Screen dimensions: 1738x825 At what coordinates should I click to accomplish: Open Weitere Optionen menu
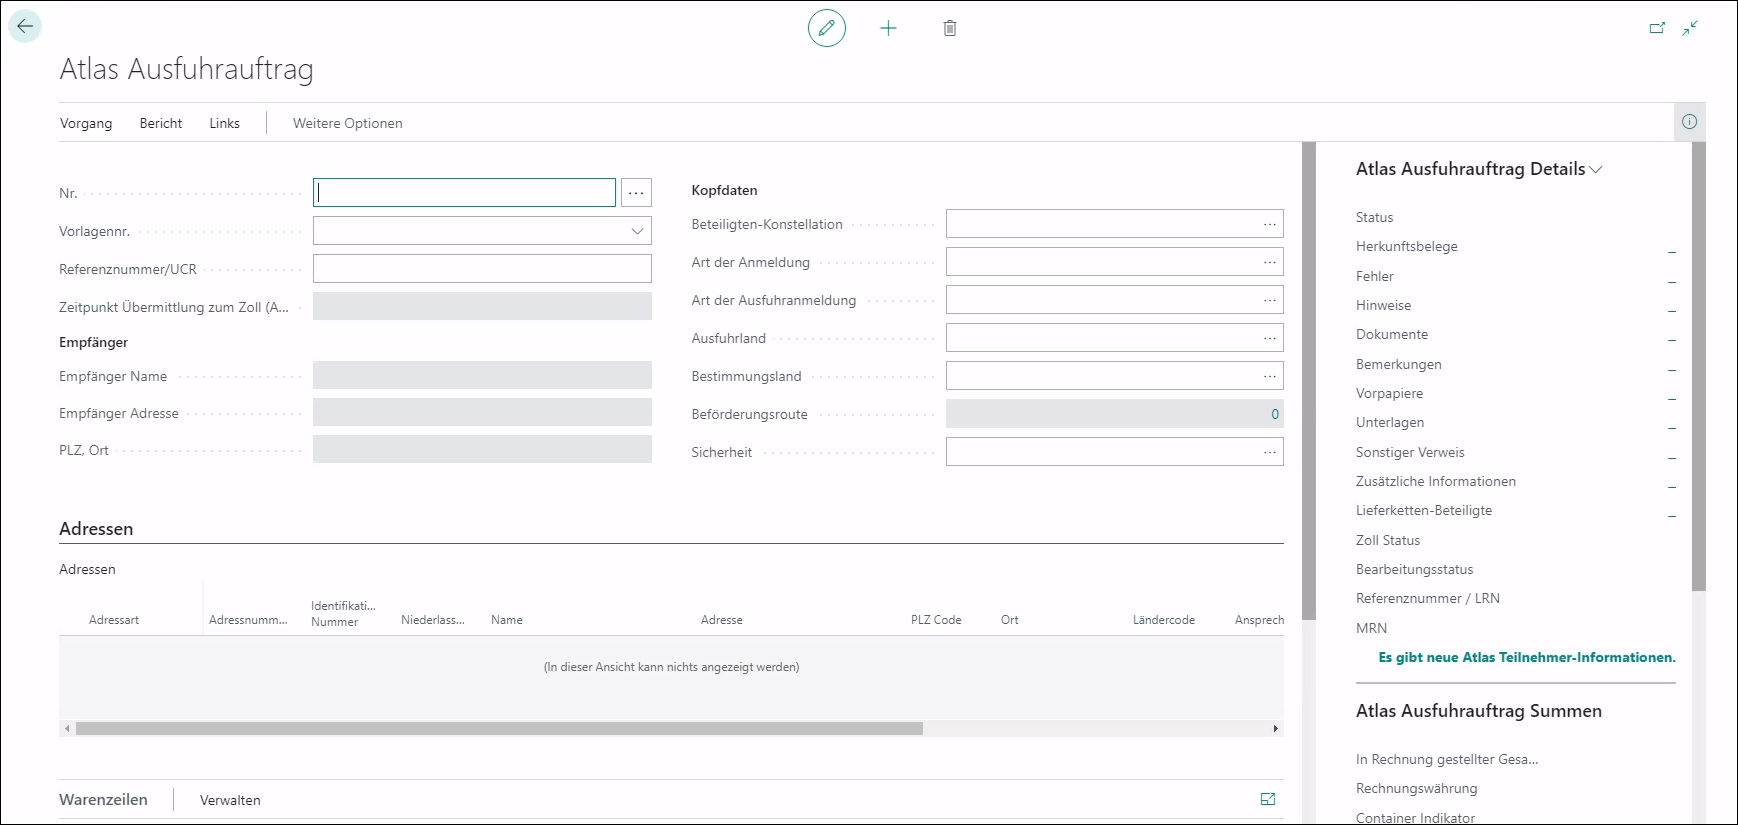click(x=348, y=123)
